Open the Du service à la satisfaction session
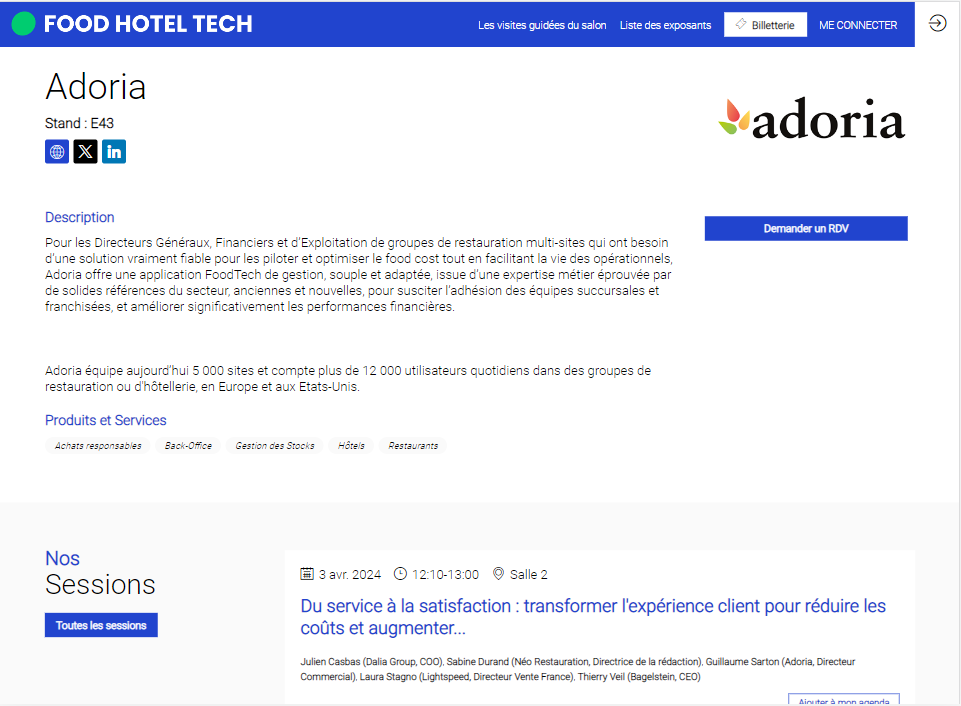 pos(593,617)
